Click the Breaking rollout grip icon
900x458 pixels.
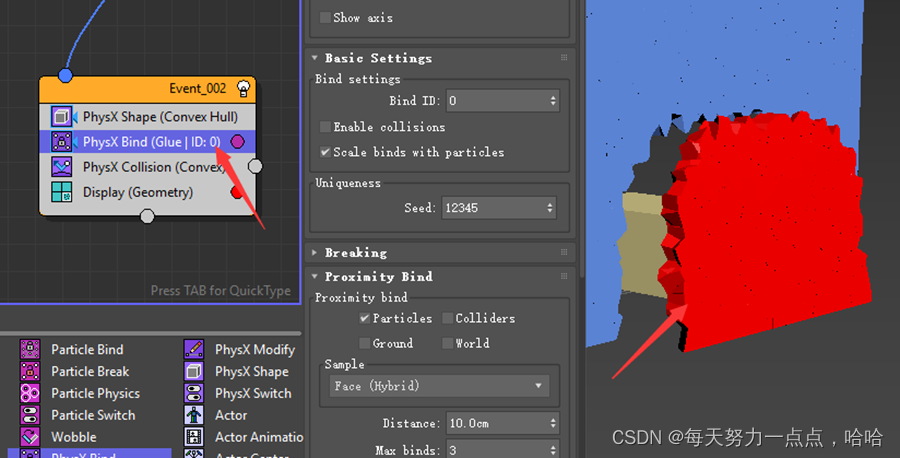click(x=564, y=252)
